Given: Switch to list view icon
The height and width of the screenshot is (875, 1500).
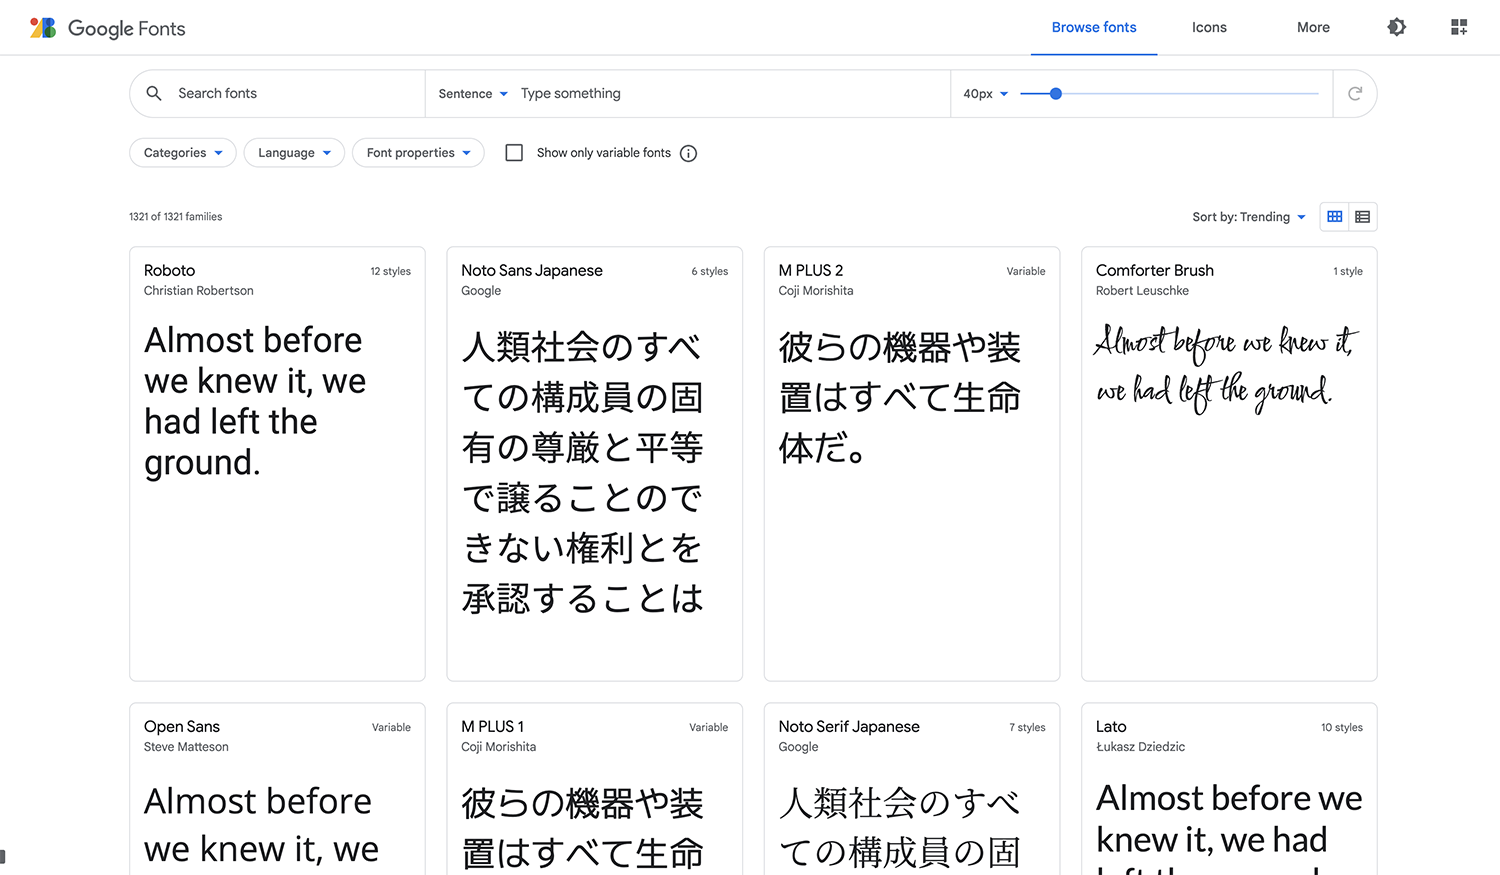Looking at the screenshot, I should pyautogui.click(x=1363, y=216).
